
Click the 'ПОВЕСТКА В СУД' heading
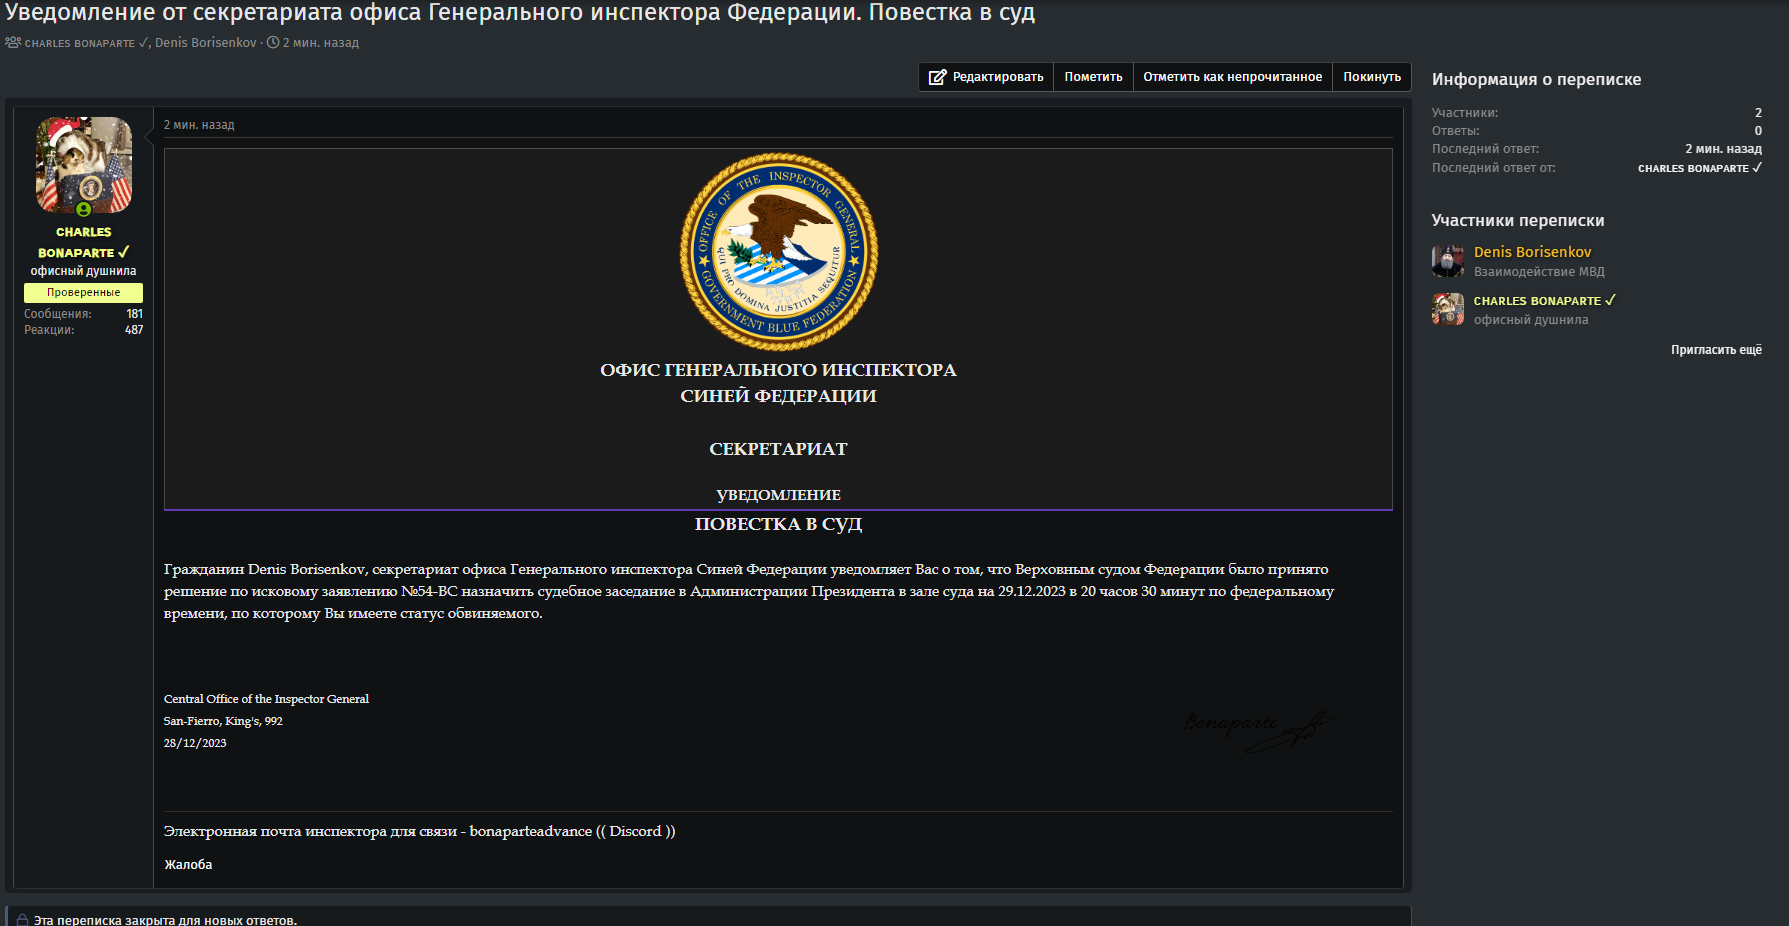778,524
